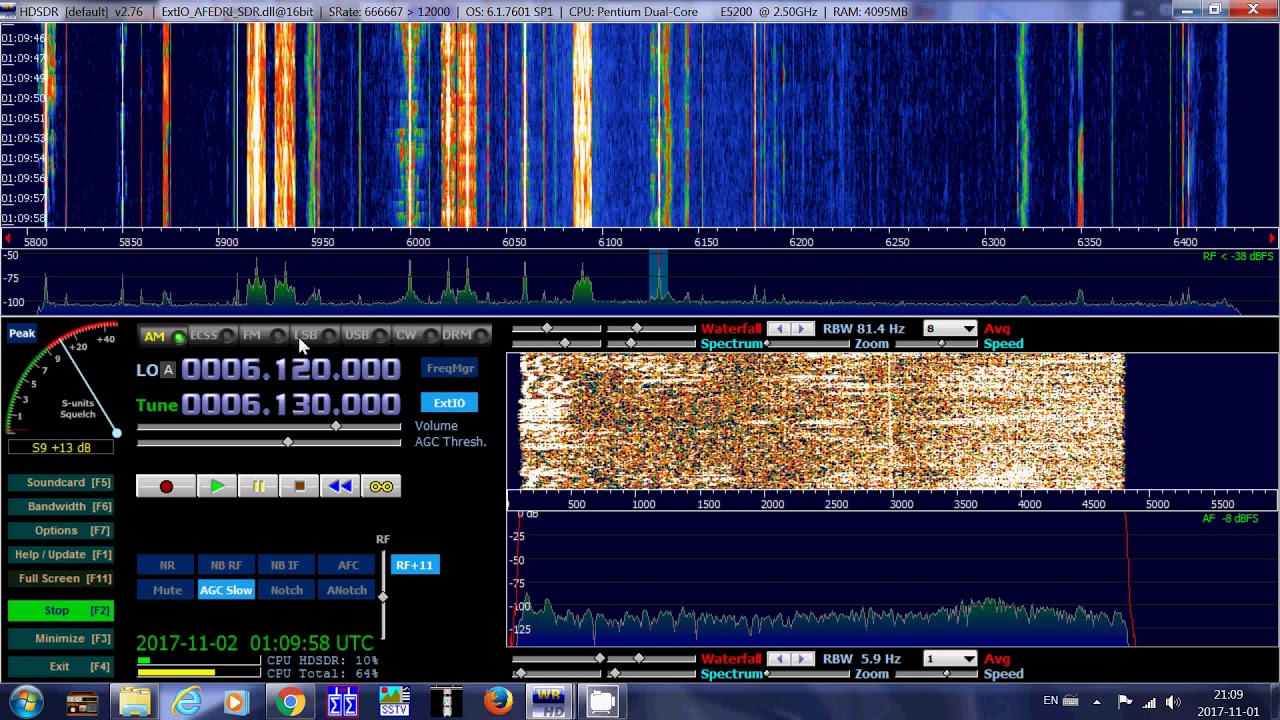Click the Exit [F4] button
Viewport: 1280px width, 720px height.
coord(60,667)
